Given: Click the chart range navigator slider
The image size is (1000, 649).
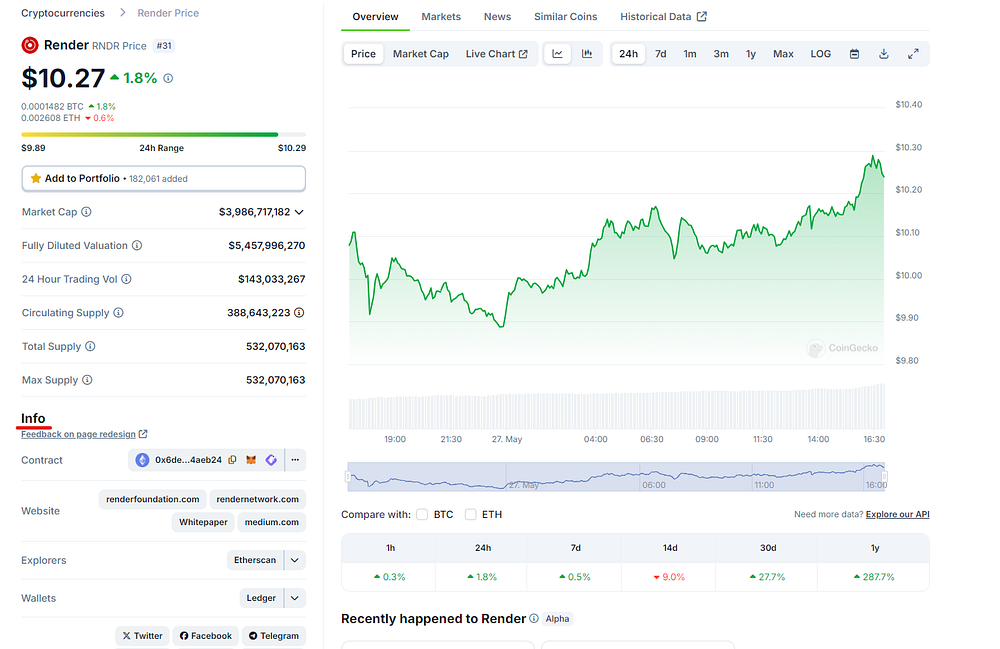Looking at the screenshot, I should pos(616,477).
